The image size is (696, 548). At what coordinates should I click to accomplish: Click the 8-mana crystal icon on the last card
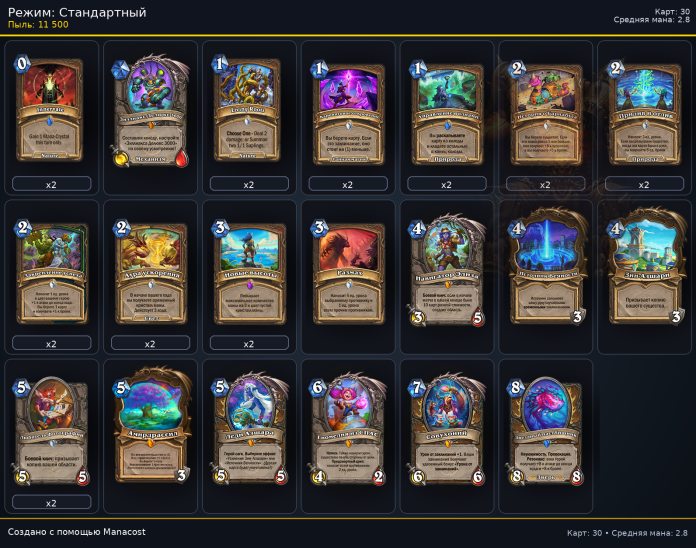[x=515, y=387]
